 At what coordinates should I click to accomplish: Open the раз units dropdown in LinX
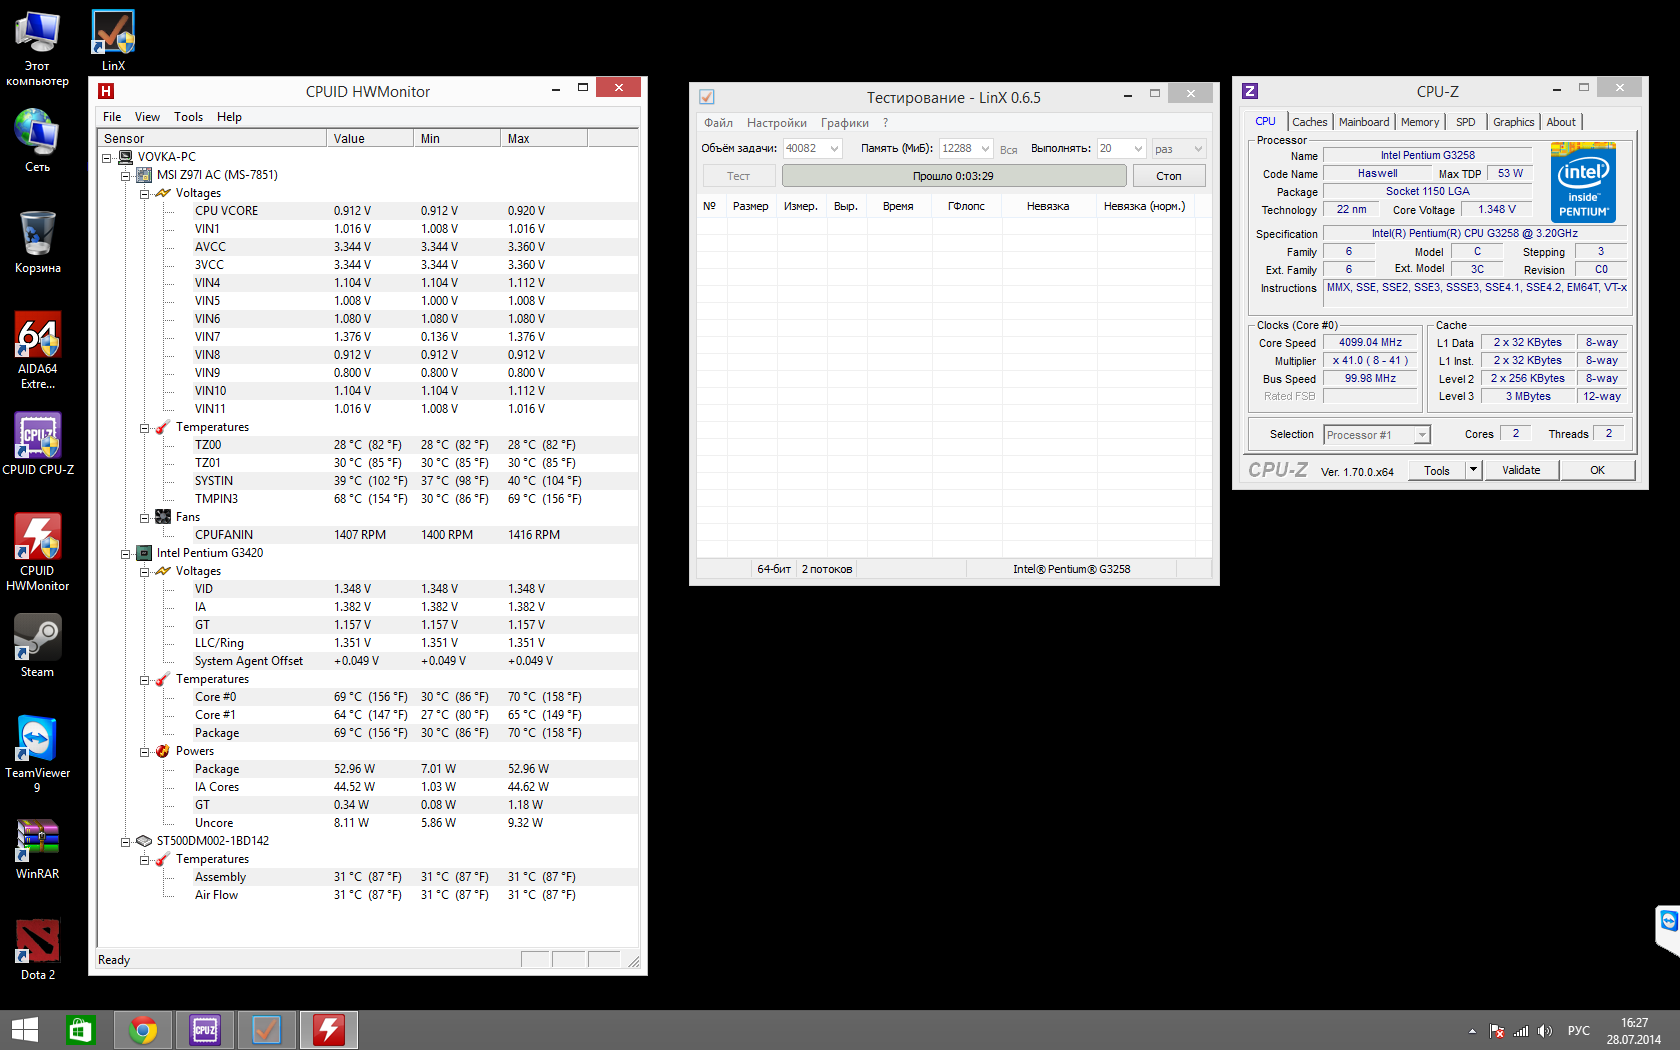(x=1198, y=148)
